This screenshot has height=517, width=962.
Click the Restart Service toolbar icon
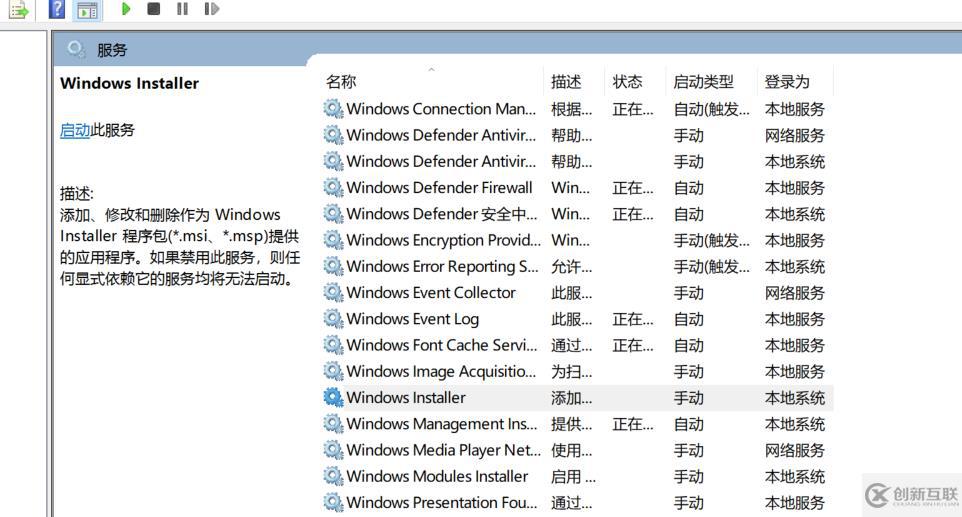pyautogui.click(x=212, y=9)
